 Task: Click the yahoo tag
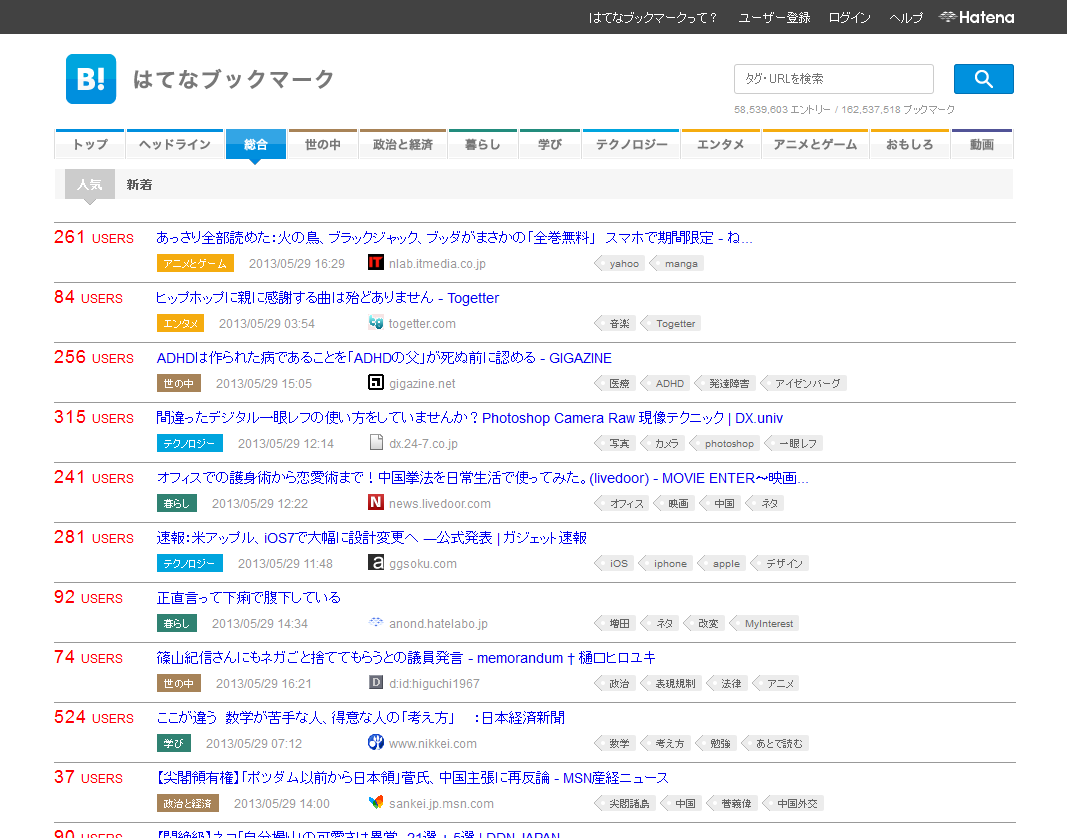click(x=620, y=263)
